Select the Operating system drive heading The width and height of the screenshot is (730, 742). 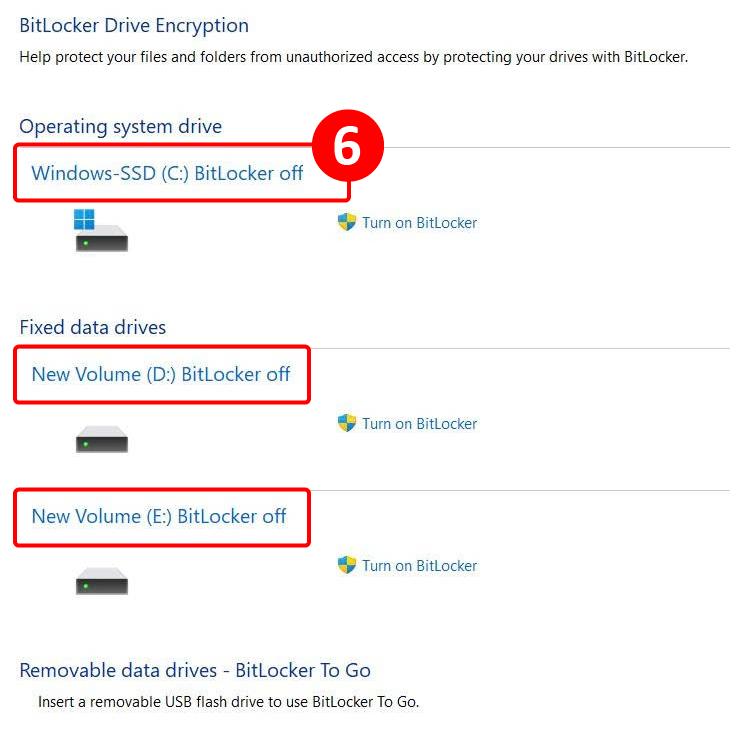(x=120, y=127)
